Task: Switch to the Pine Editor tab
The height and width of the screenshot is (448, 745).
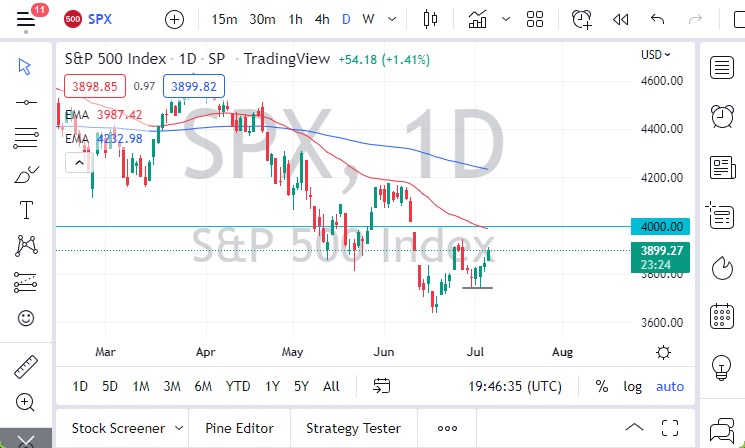Action: click(238, 428)
